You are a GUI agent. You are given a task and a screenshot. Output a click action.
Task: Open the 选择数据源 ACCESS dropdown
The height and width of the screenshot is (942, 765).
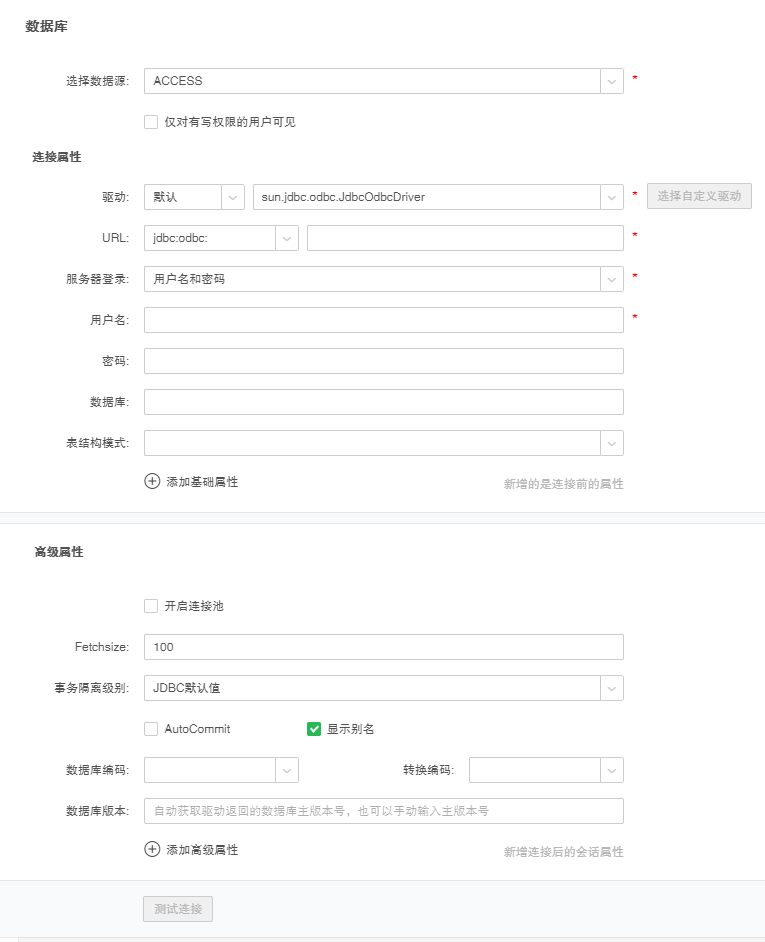pos(383,81)
